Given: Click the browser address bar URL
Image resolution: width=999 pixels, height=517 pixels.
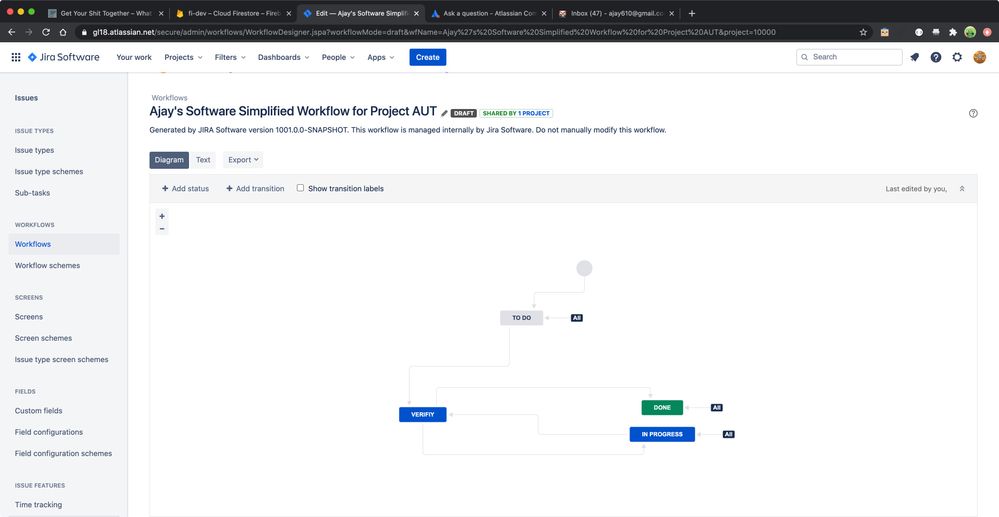Looking at the screenshot, I should 435,32.
